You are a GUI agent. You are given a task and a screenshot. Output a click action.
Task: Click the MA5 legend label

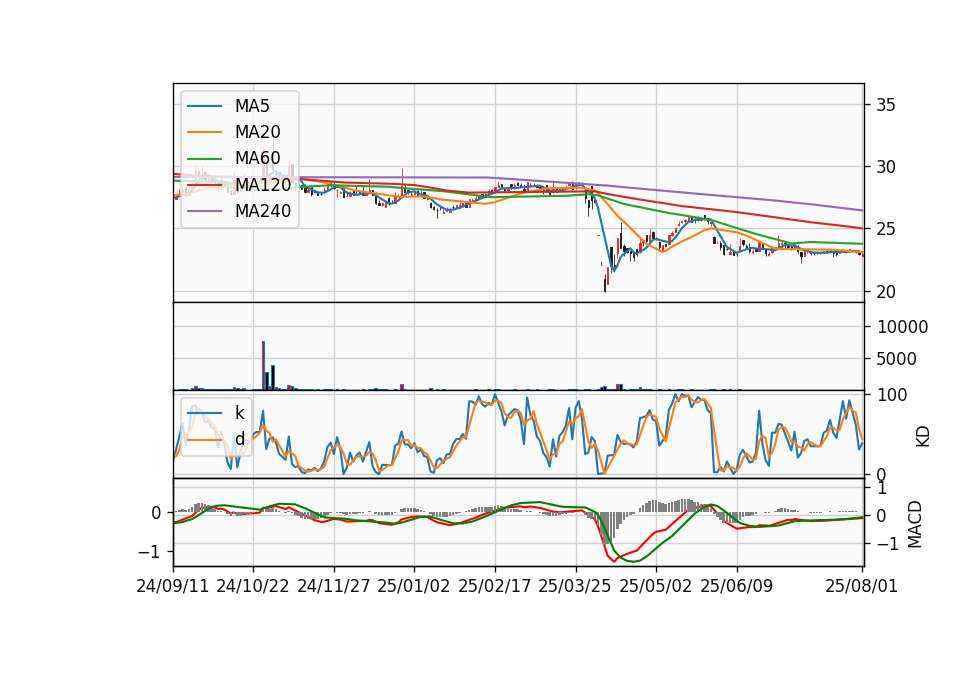click(x=252, y=106)
